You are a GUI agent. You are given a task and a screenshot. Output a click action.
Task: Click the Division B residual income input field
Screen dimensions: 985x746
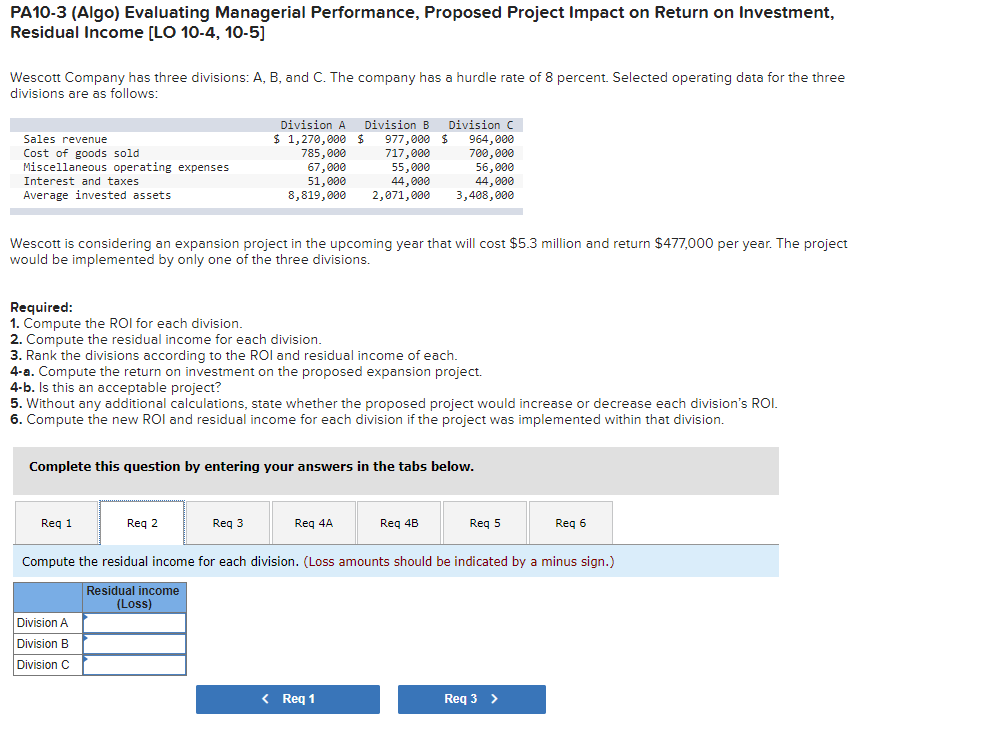[x=135, y=643]
